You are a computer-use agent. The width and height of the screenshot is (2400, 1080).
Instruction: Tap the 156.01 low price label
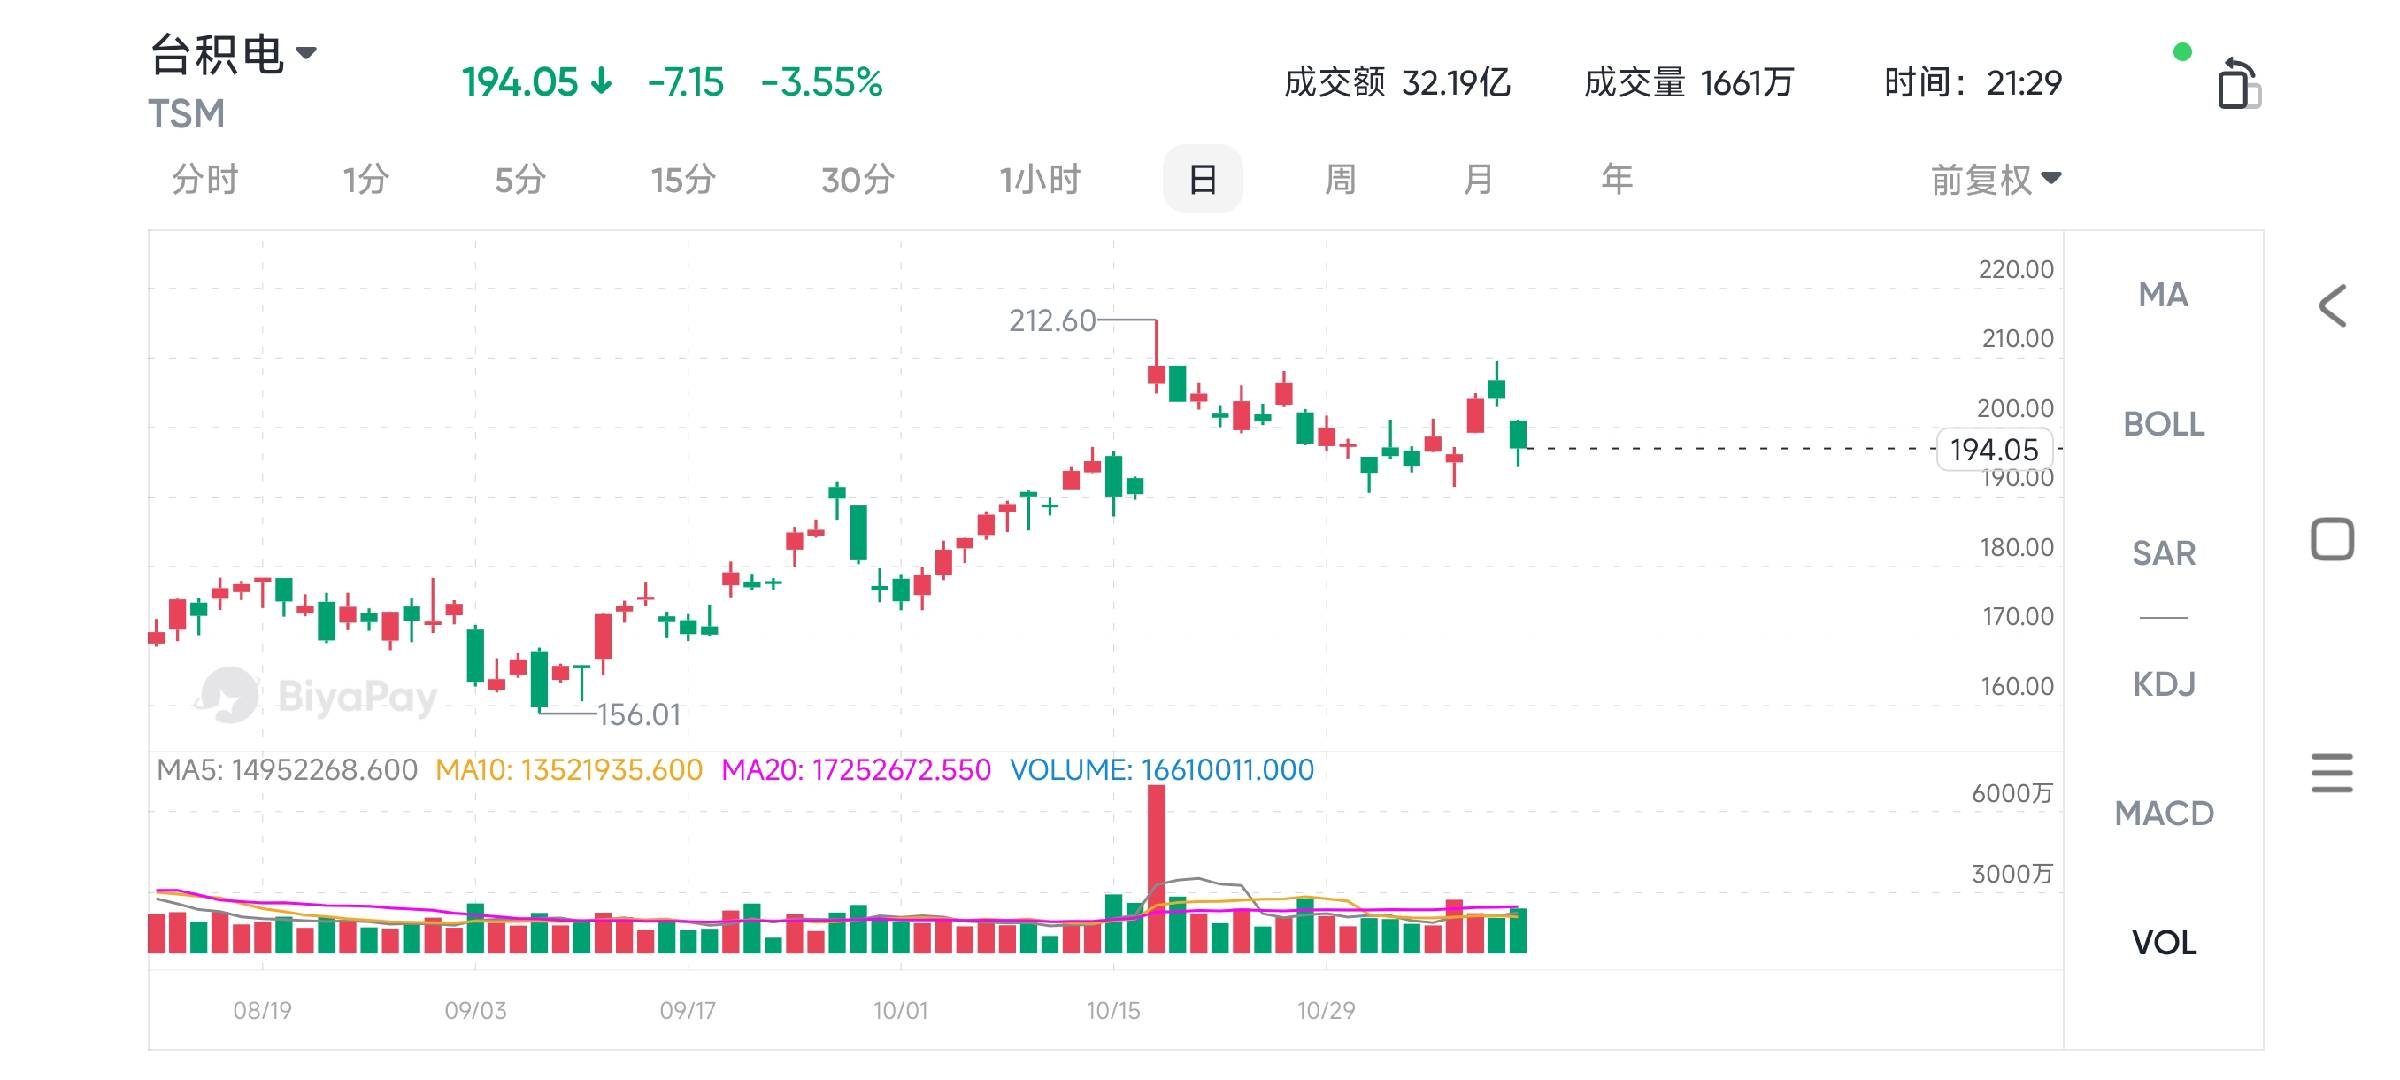pyautogui.click(x=639, y=714)
